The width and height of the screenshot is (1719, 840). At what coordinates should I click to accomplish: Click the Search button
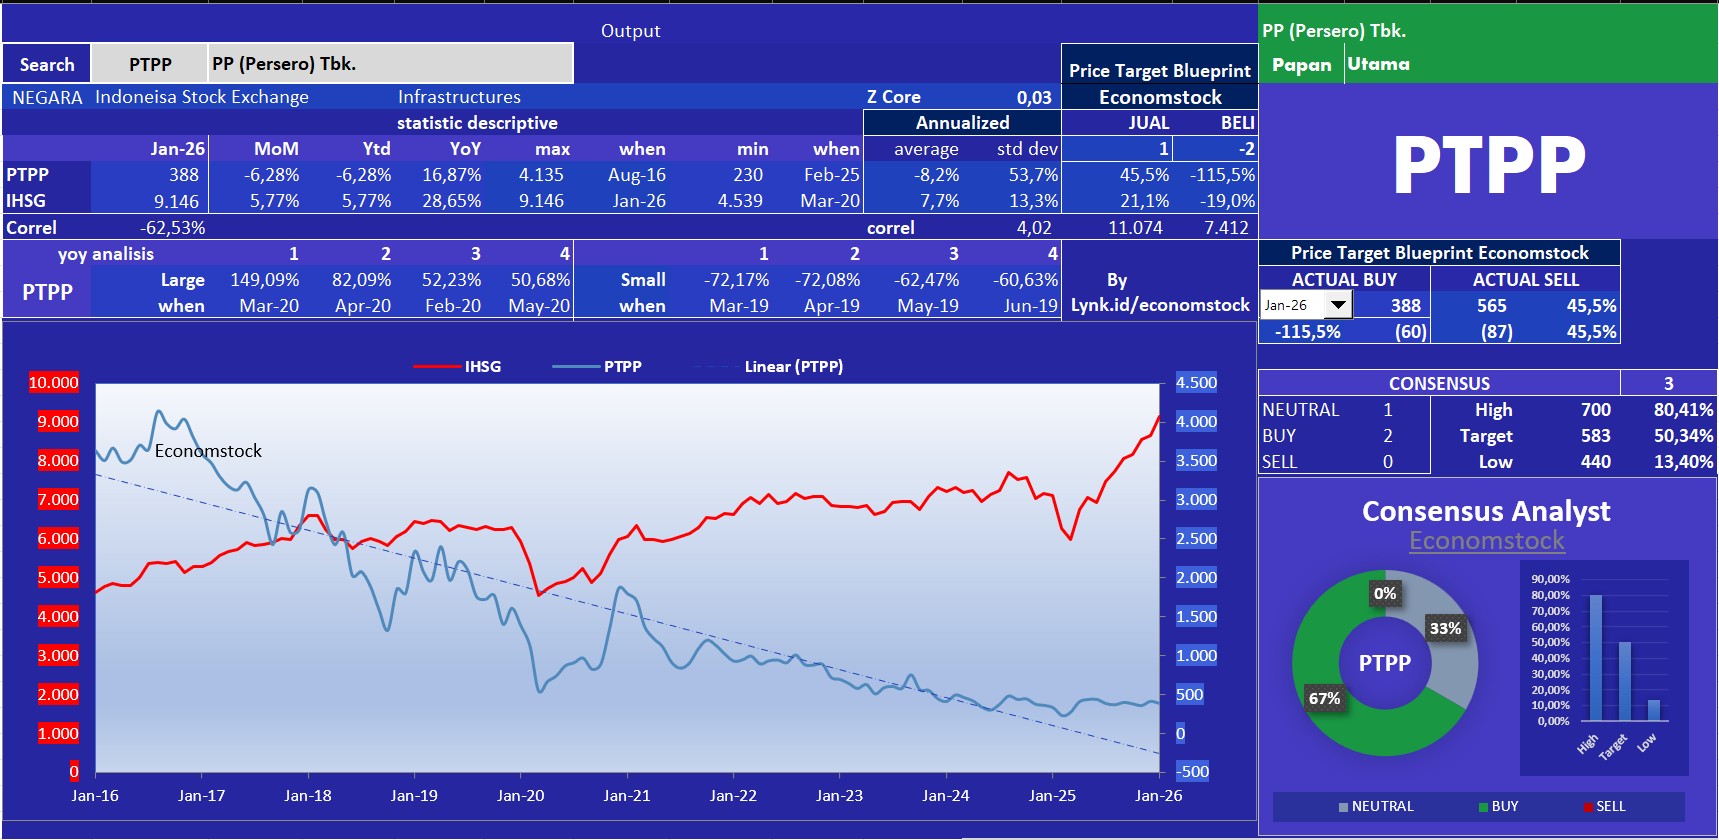click(x=47, y=64)
